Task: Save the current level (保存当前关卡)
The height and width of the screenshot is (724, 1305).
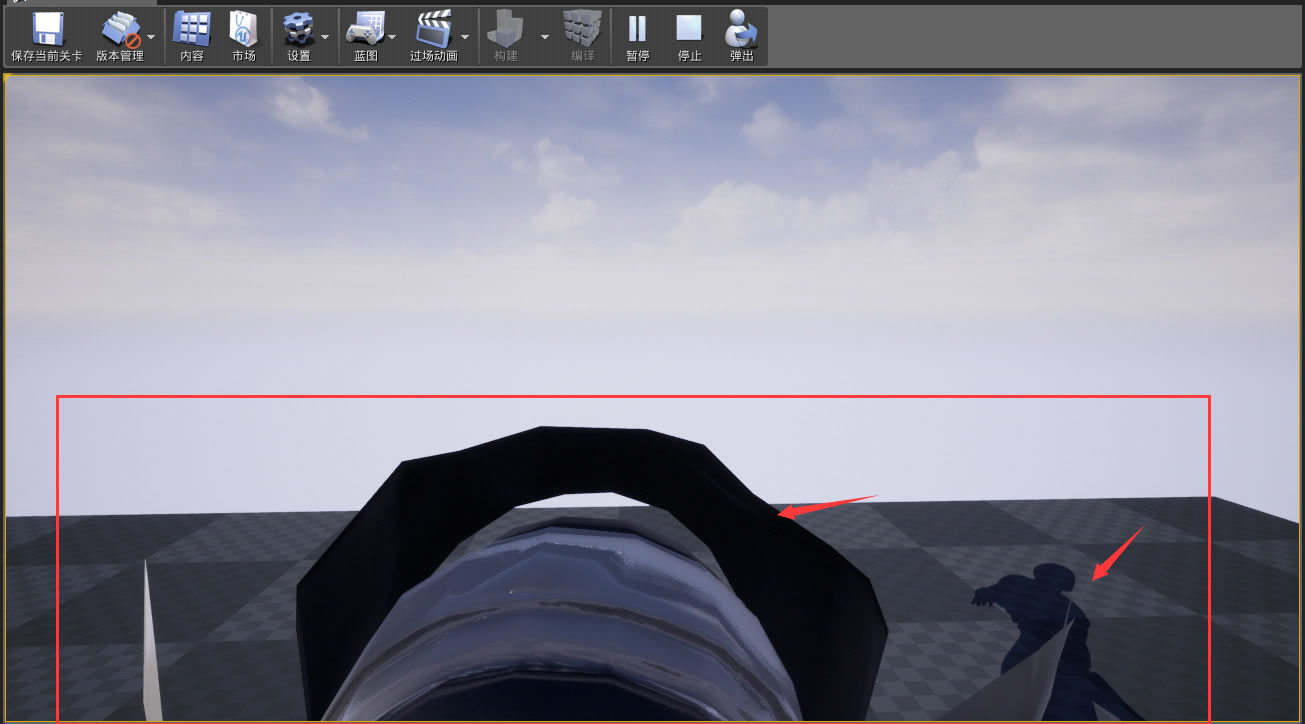Action: 46,37
